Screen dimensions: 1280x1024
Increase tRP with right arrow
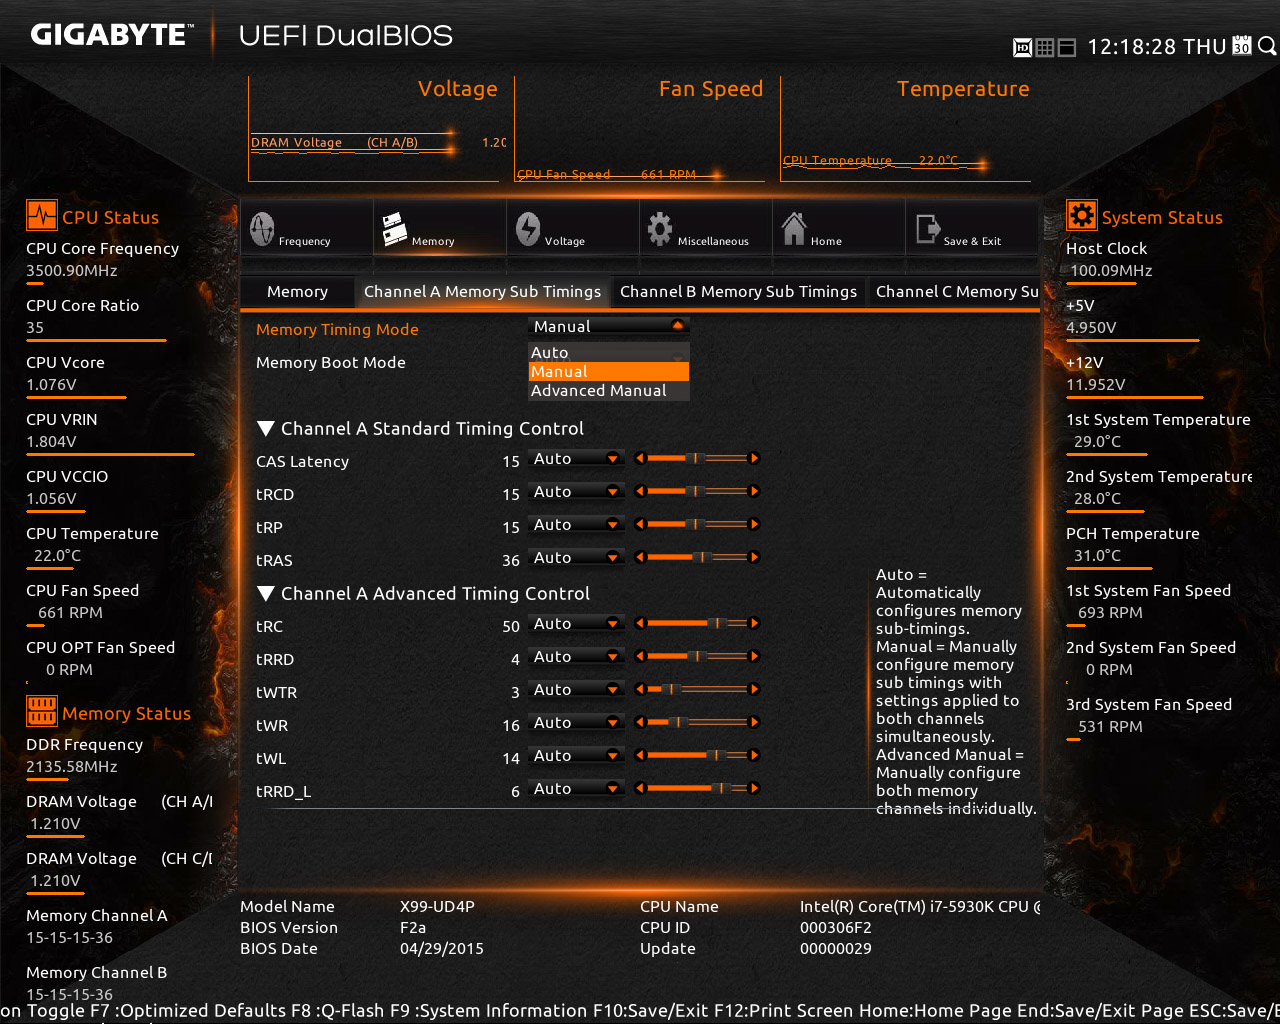(754, 524)
